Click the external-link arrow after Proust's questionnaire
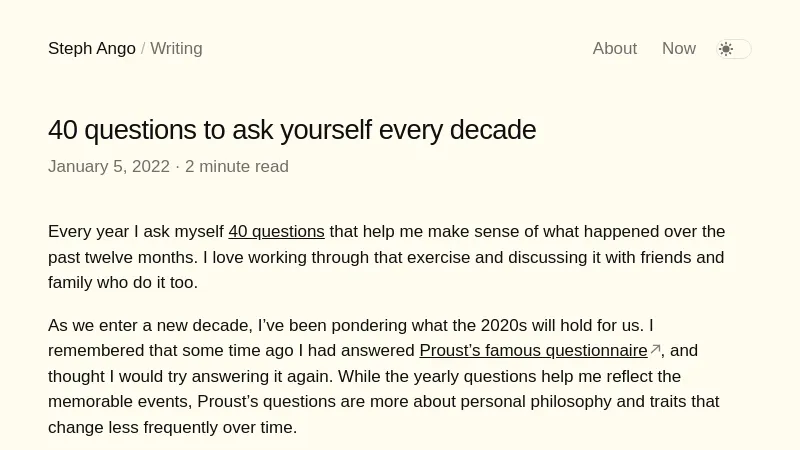Screen dimensions: 800x450 (655, 350)
